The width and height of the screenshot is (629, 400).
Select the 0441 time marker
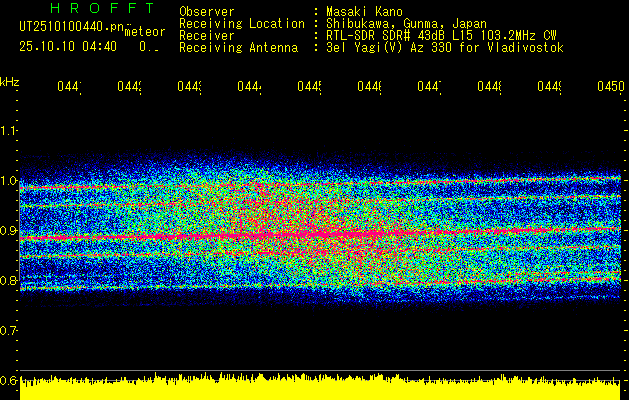[69, 87]
